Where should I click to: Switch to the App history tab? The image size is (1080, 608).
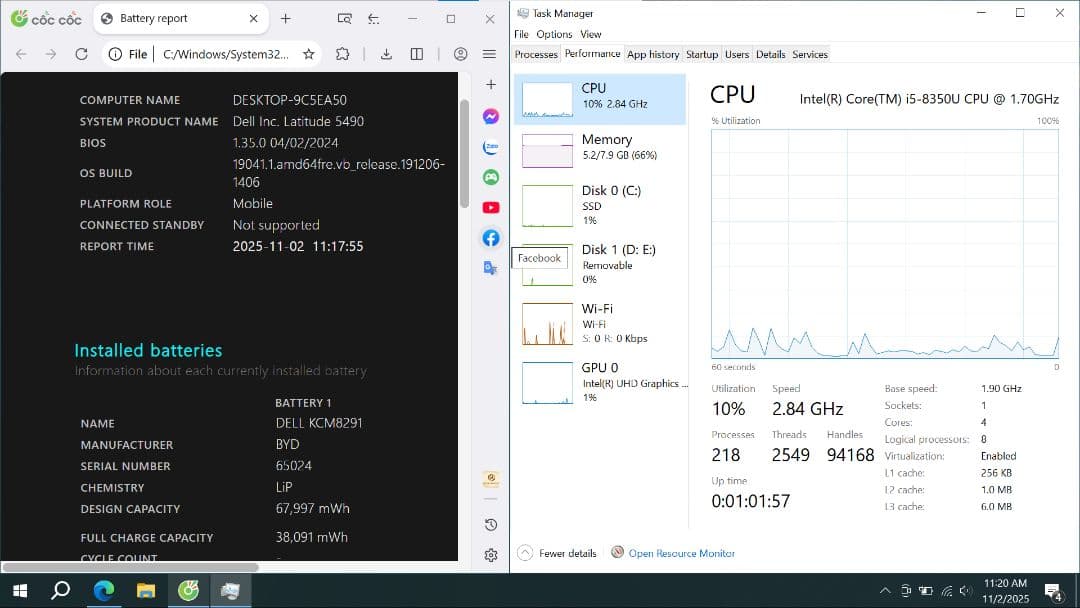(653, 54)
